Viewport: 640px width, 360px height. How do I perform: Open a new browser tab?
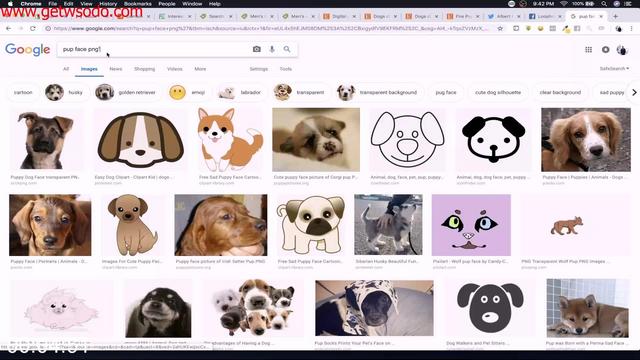[x=615, y=16]
